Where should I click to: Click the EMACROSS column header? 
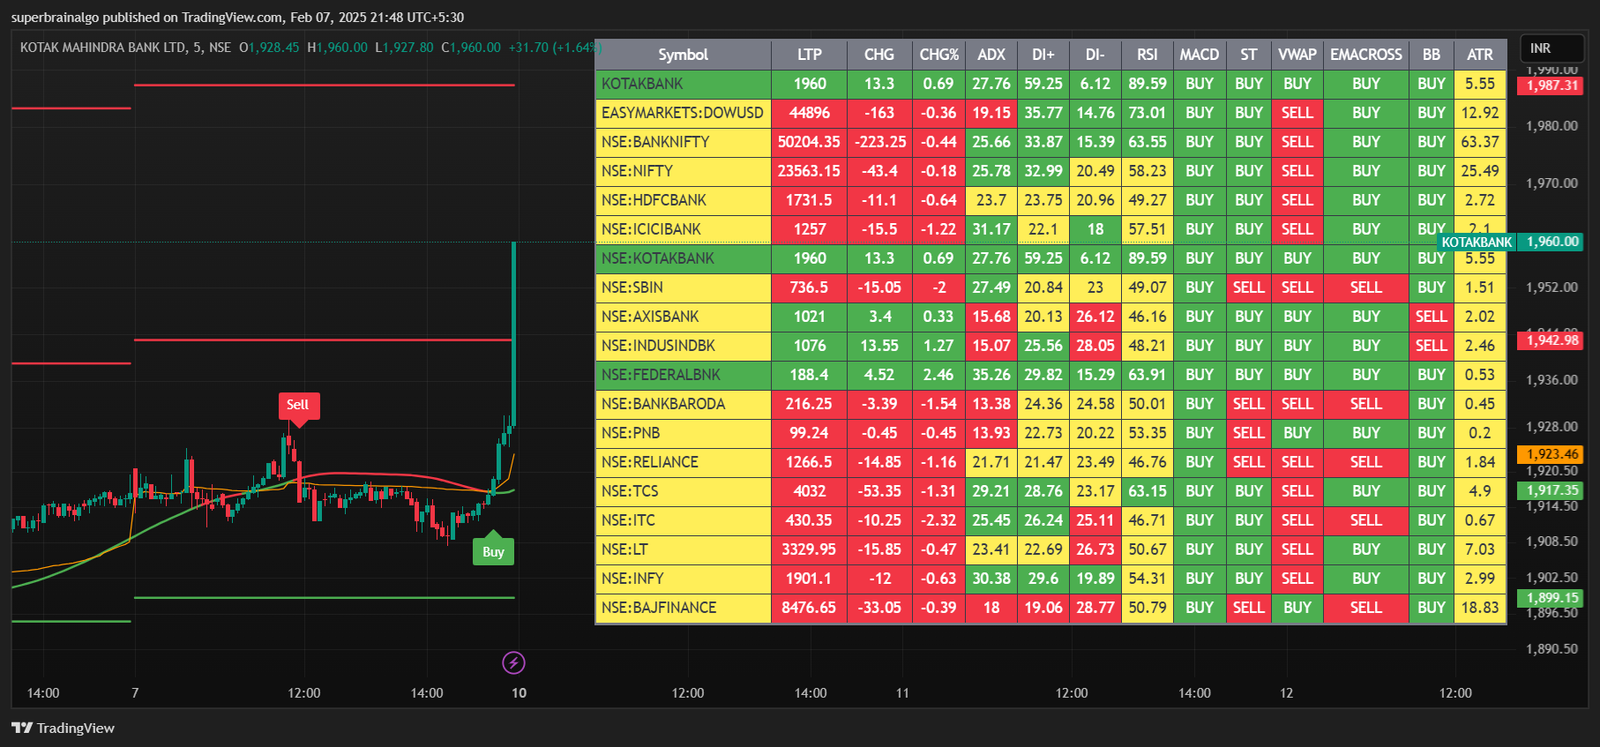click(x=1366, y=55)
